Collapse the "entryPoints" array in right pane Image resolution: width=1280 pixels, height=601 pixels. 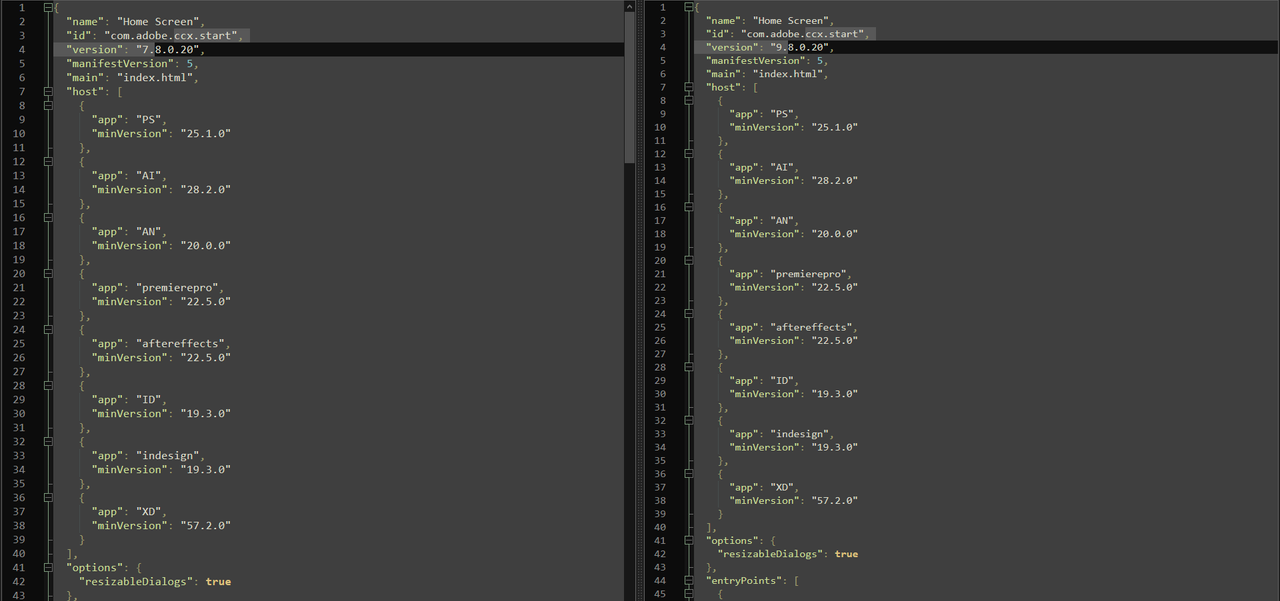(x=687, y=581)
